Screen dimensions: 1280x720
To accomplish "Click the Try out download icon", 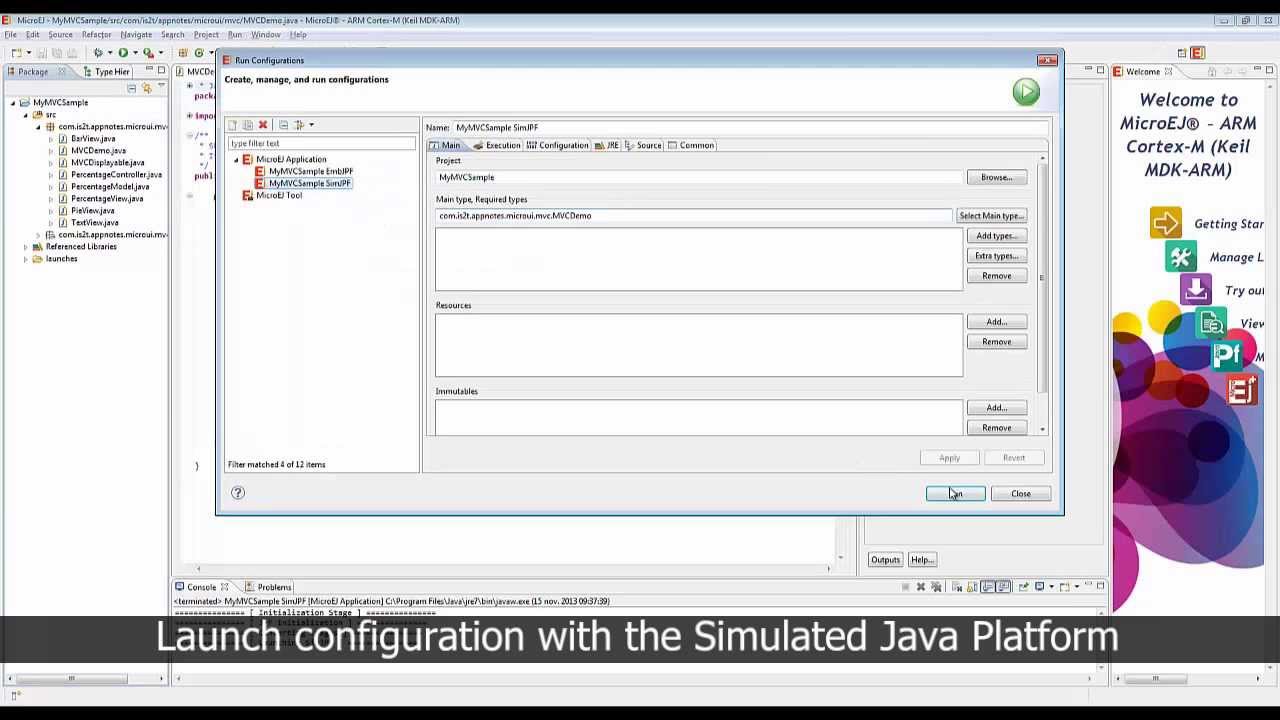I will (x=1195, y=290).
